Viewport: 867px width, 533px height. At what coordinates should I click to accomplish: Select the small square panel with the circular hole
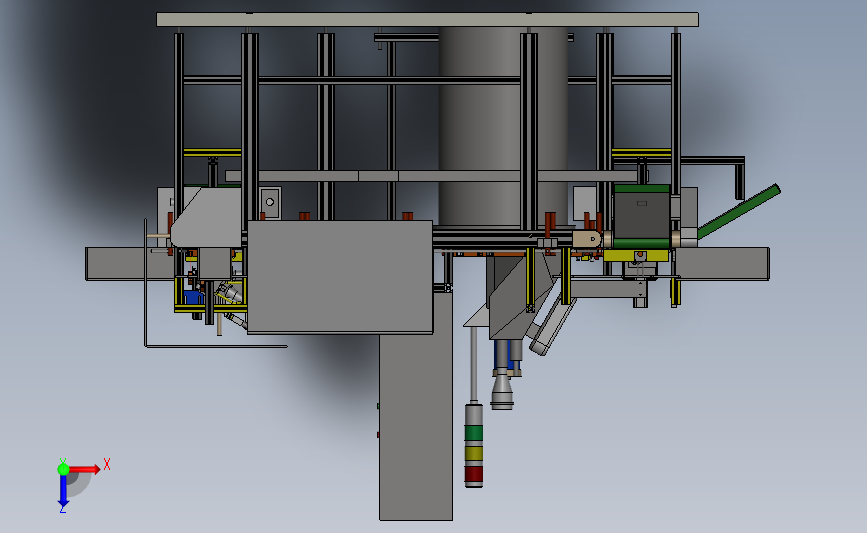(270, 202)
